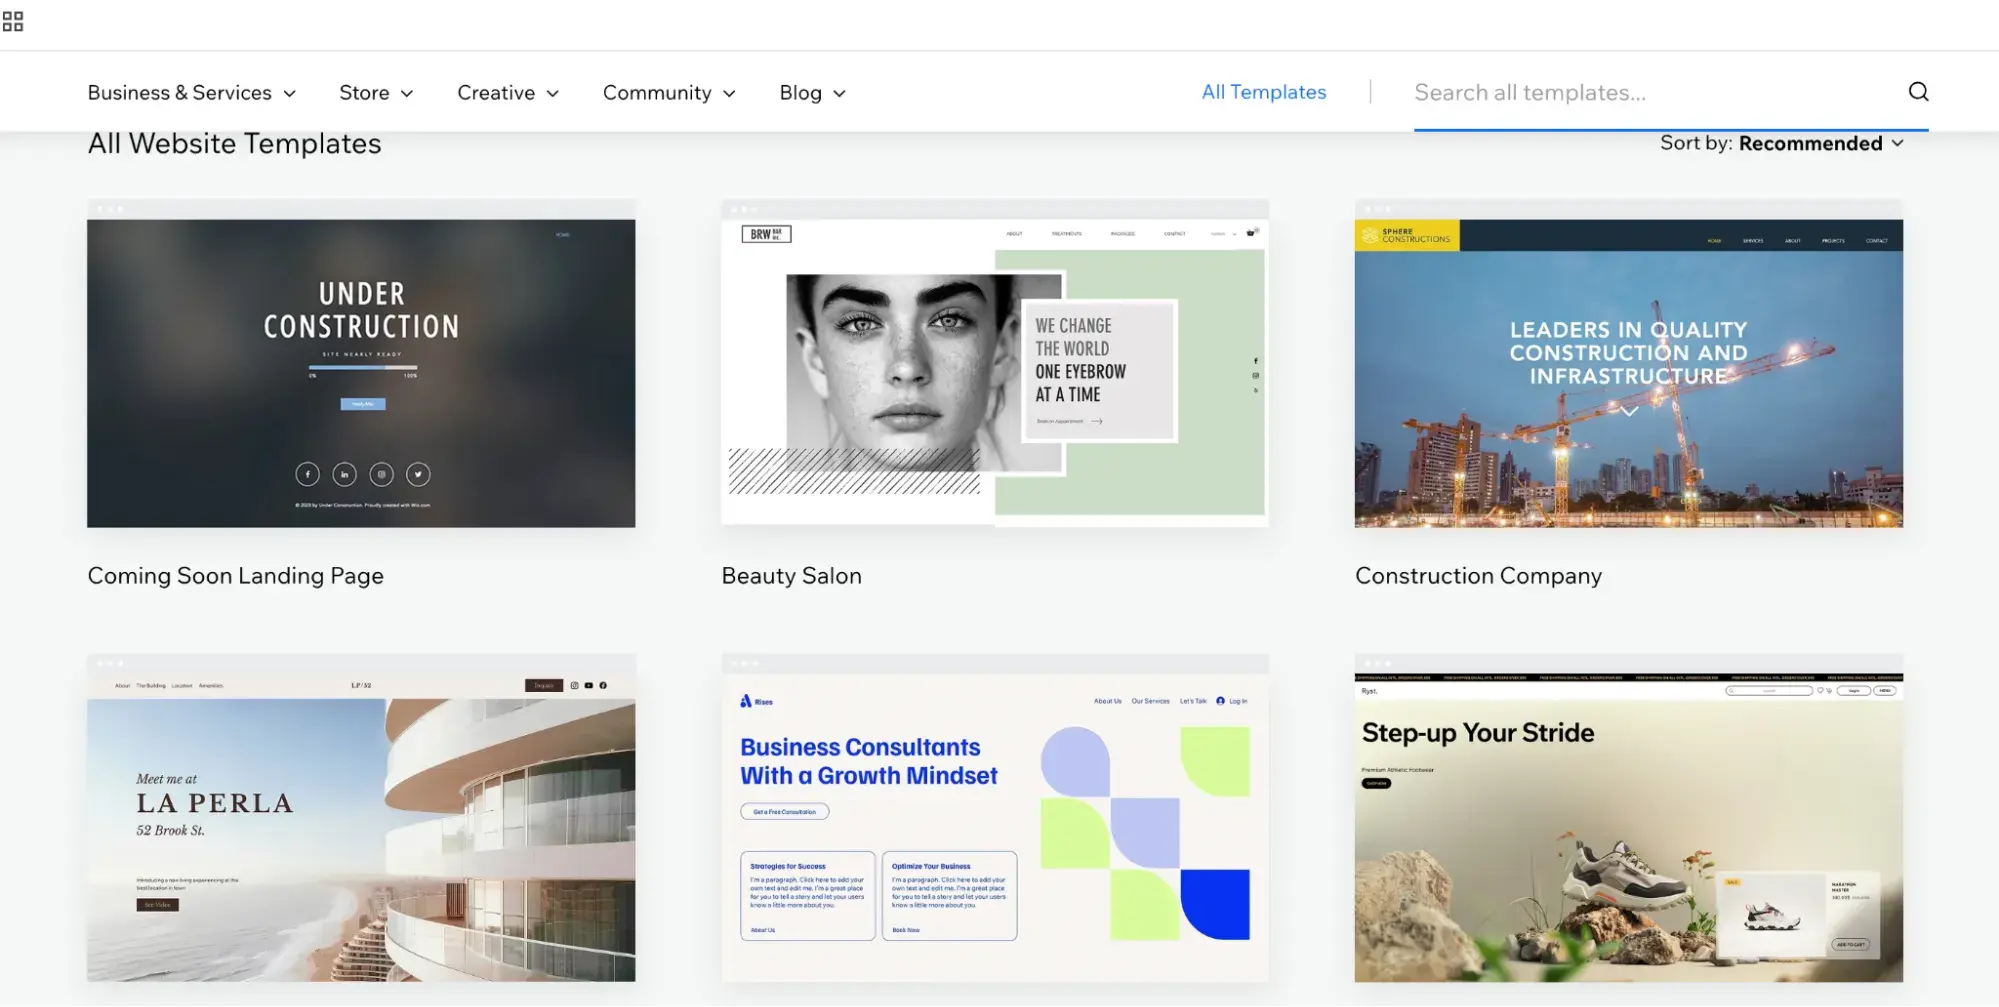1999x1007 pixels.
Task: Click LinkedIn icon in Coming Soon template
Action: pyautogui.click(x=344, y=474)
